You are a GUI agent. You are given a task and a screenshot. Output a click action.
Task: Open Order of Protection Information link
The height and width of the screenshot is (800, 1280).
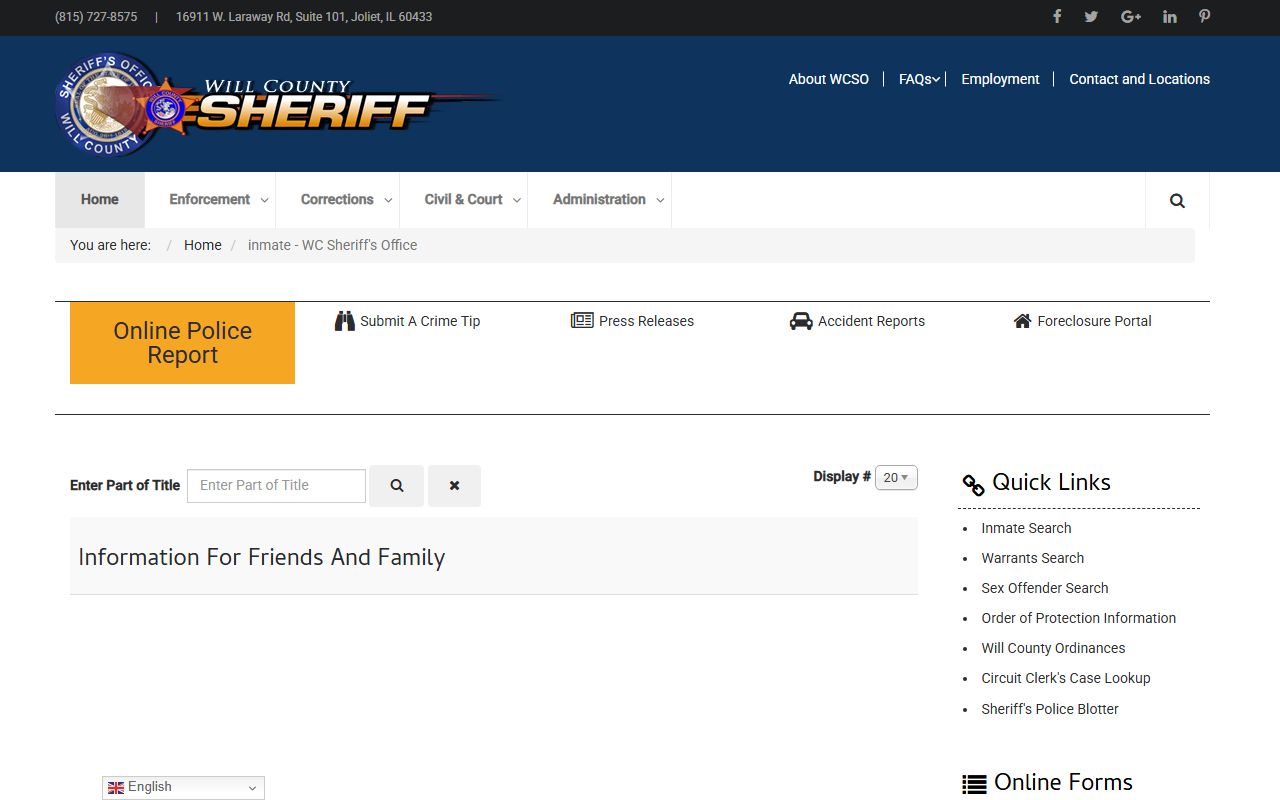[1078, 618]
